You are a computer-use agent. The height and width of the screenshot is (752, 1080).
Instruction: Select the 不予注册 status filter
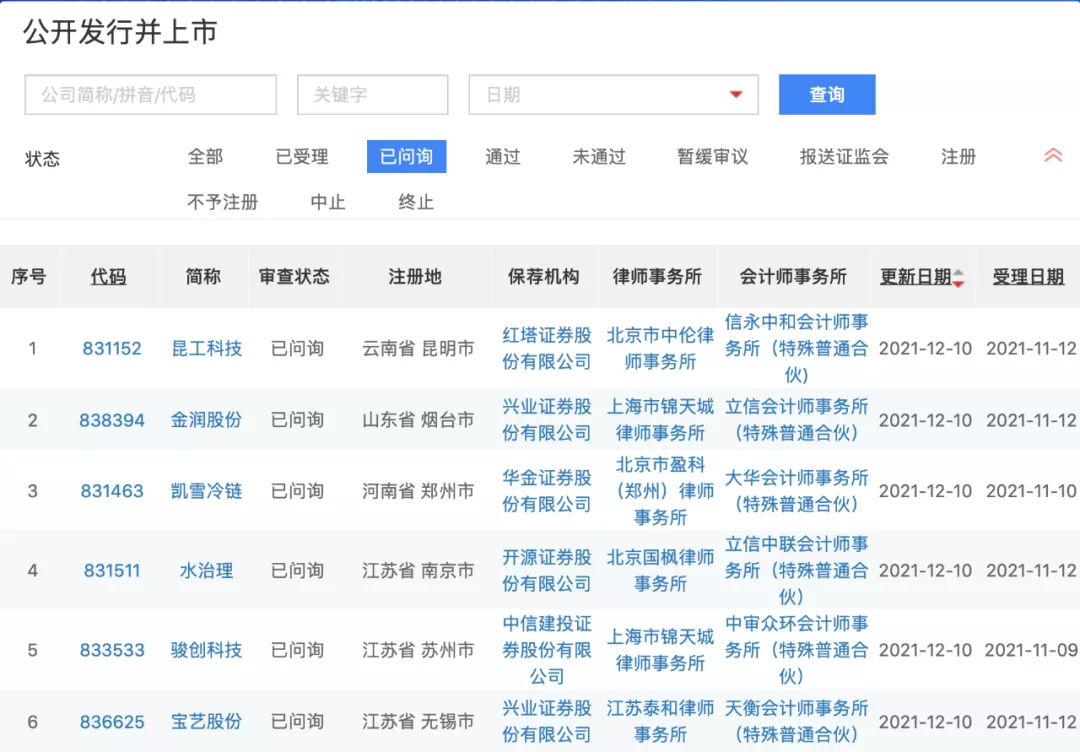click(222, 202)
